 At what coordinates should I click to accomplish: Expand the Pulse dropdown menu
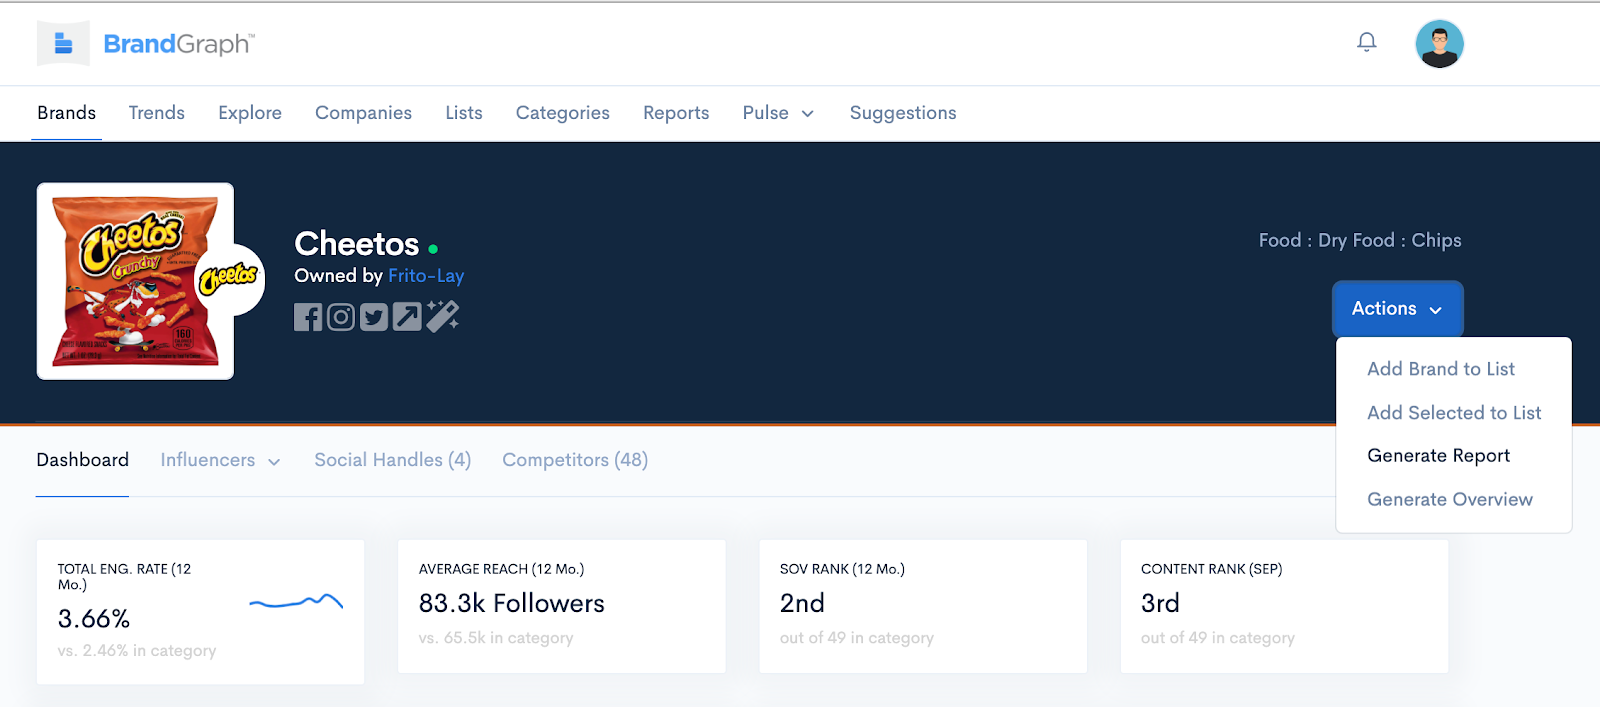click(x=778, y=113)
